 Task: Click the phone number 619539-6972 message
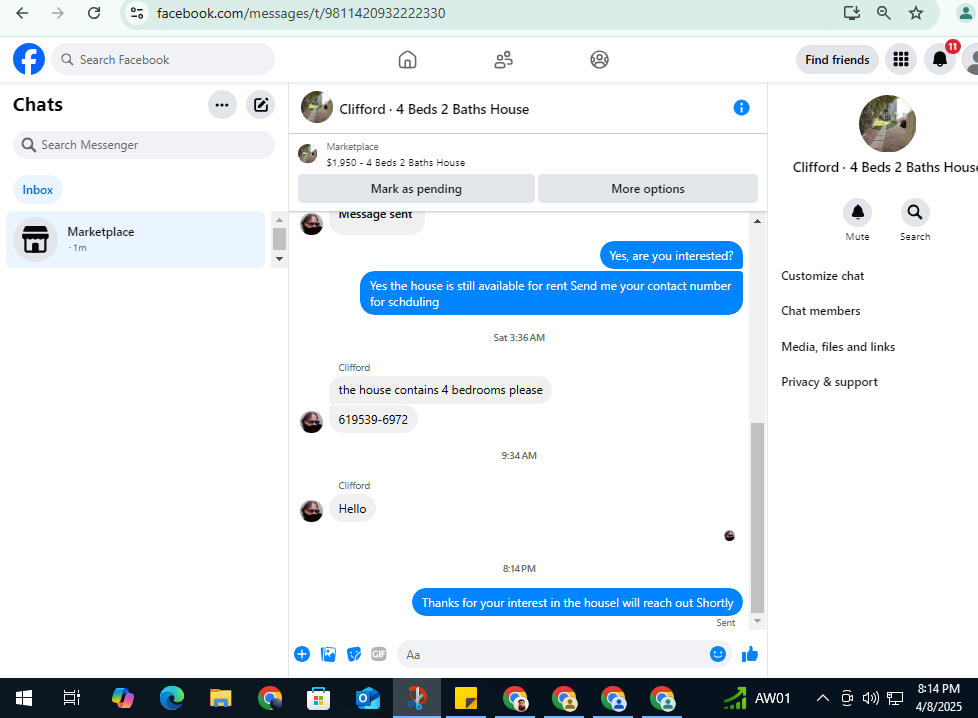pos(373,419)
